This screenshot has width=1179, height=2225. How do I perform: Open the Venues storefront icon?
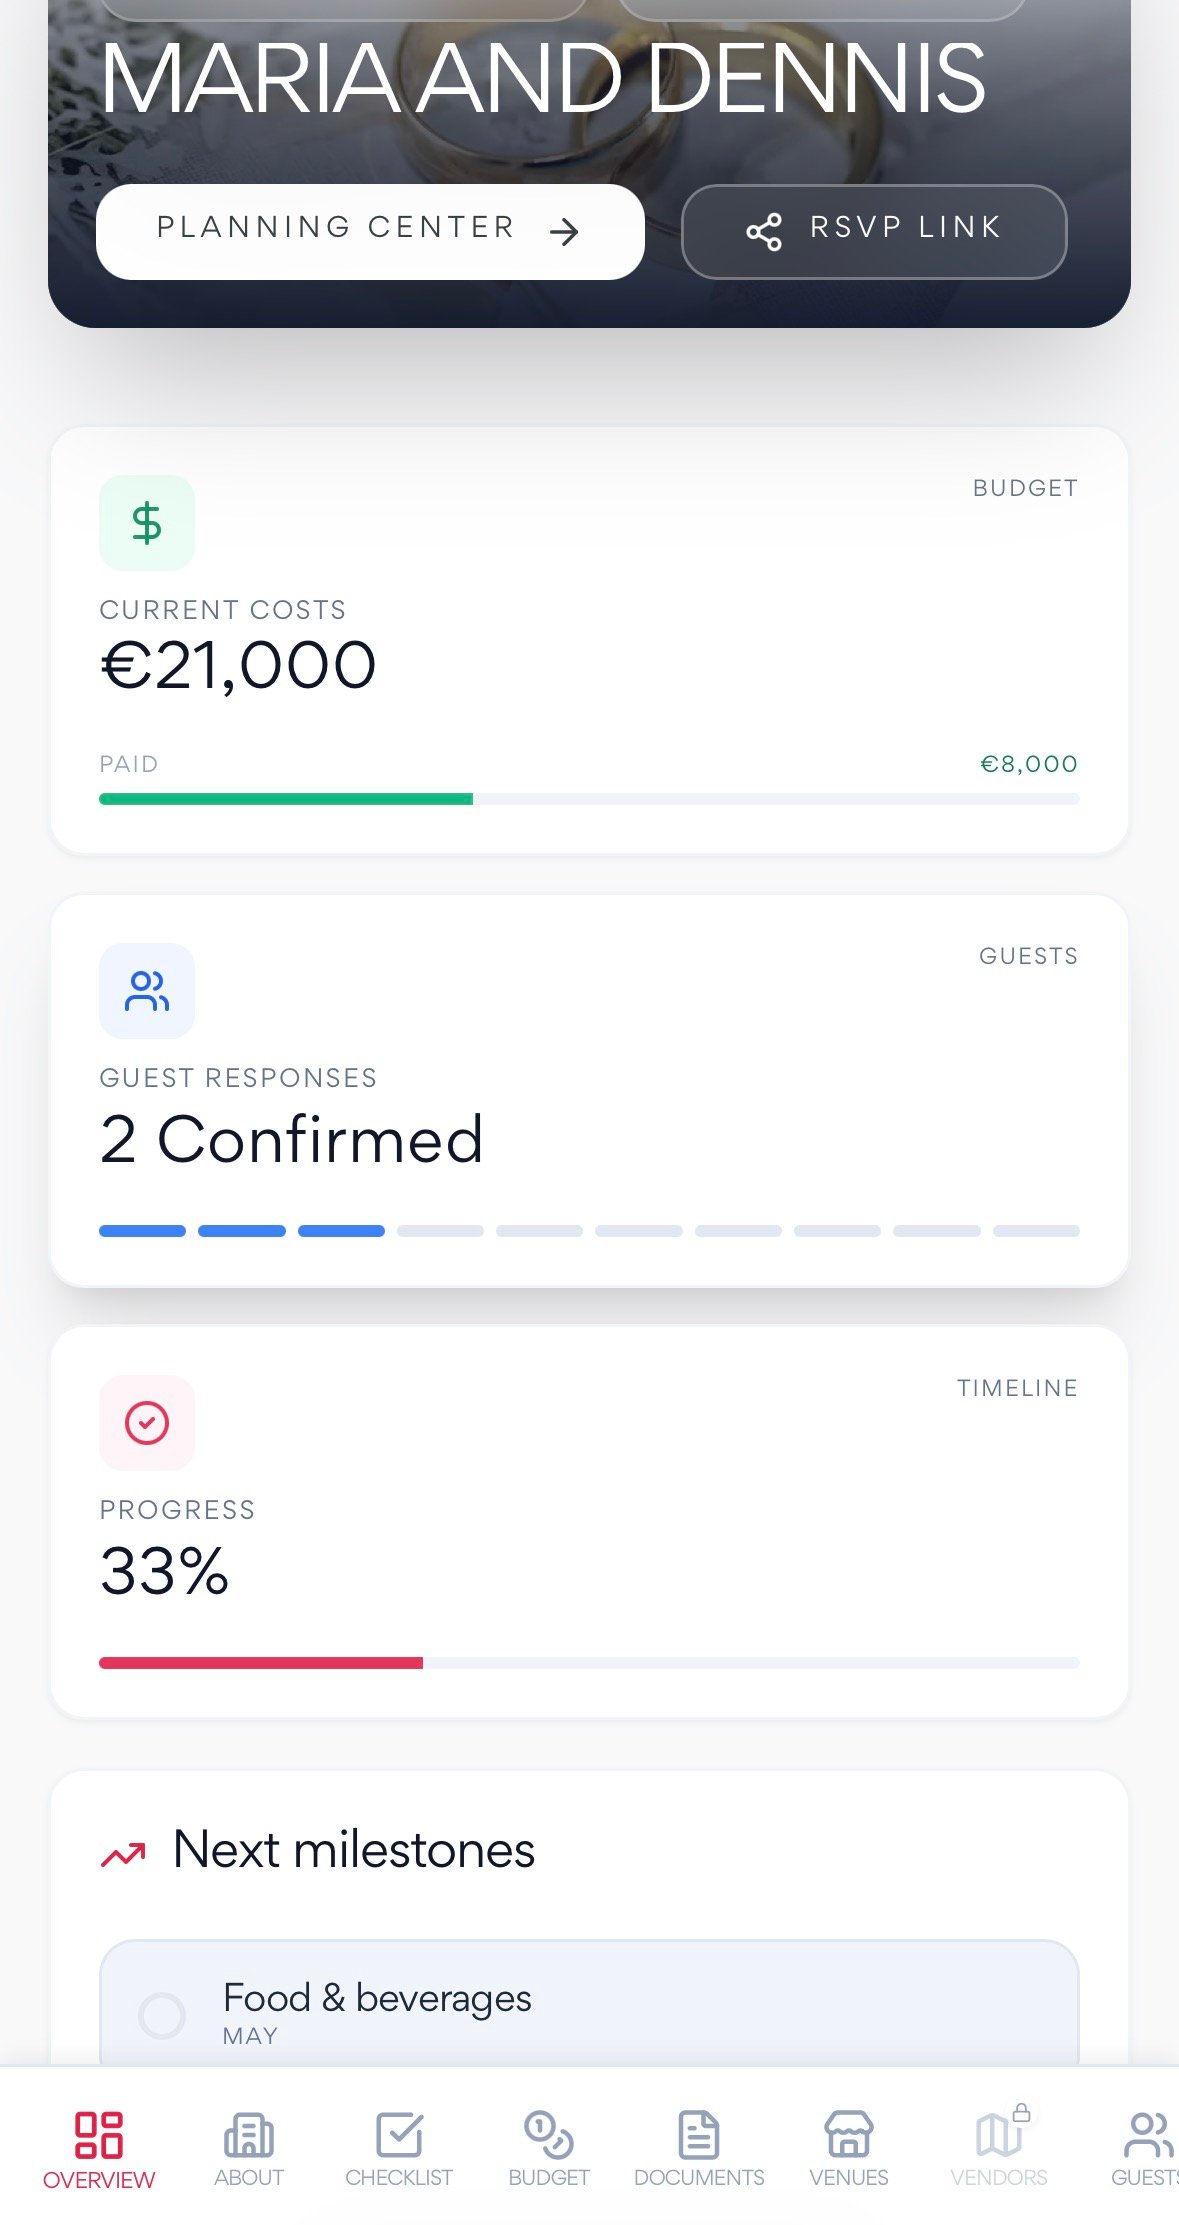(849, 2135)
